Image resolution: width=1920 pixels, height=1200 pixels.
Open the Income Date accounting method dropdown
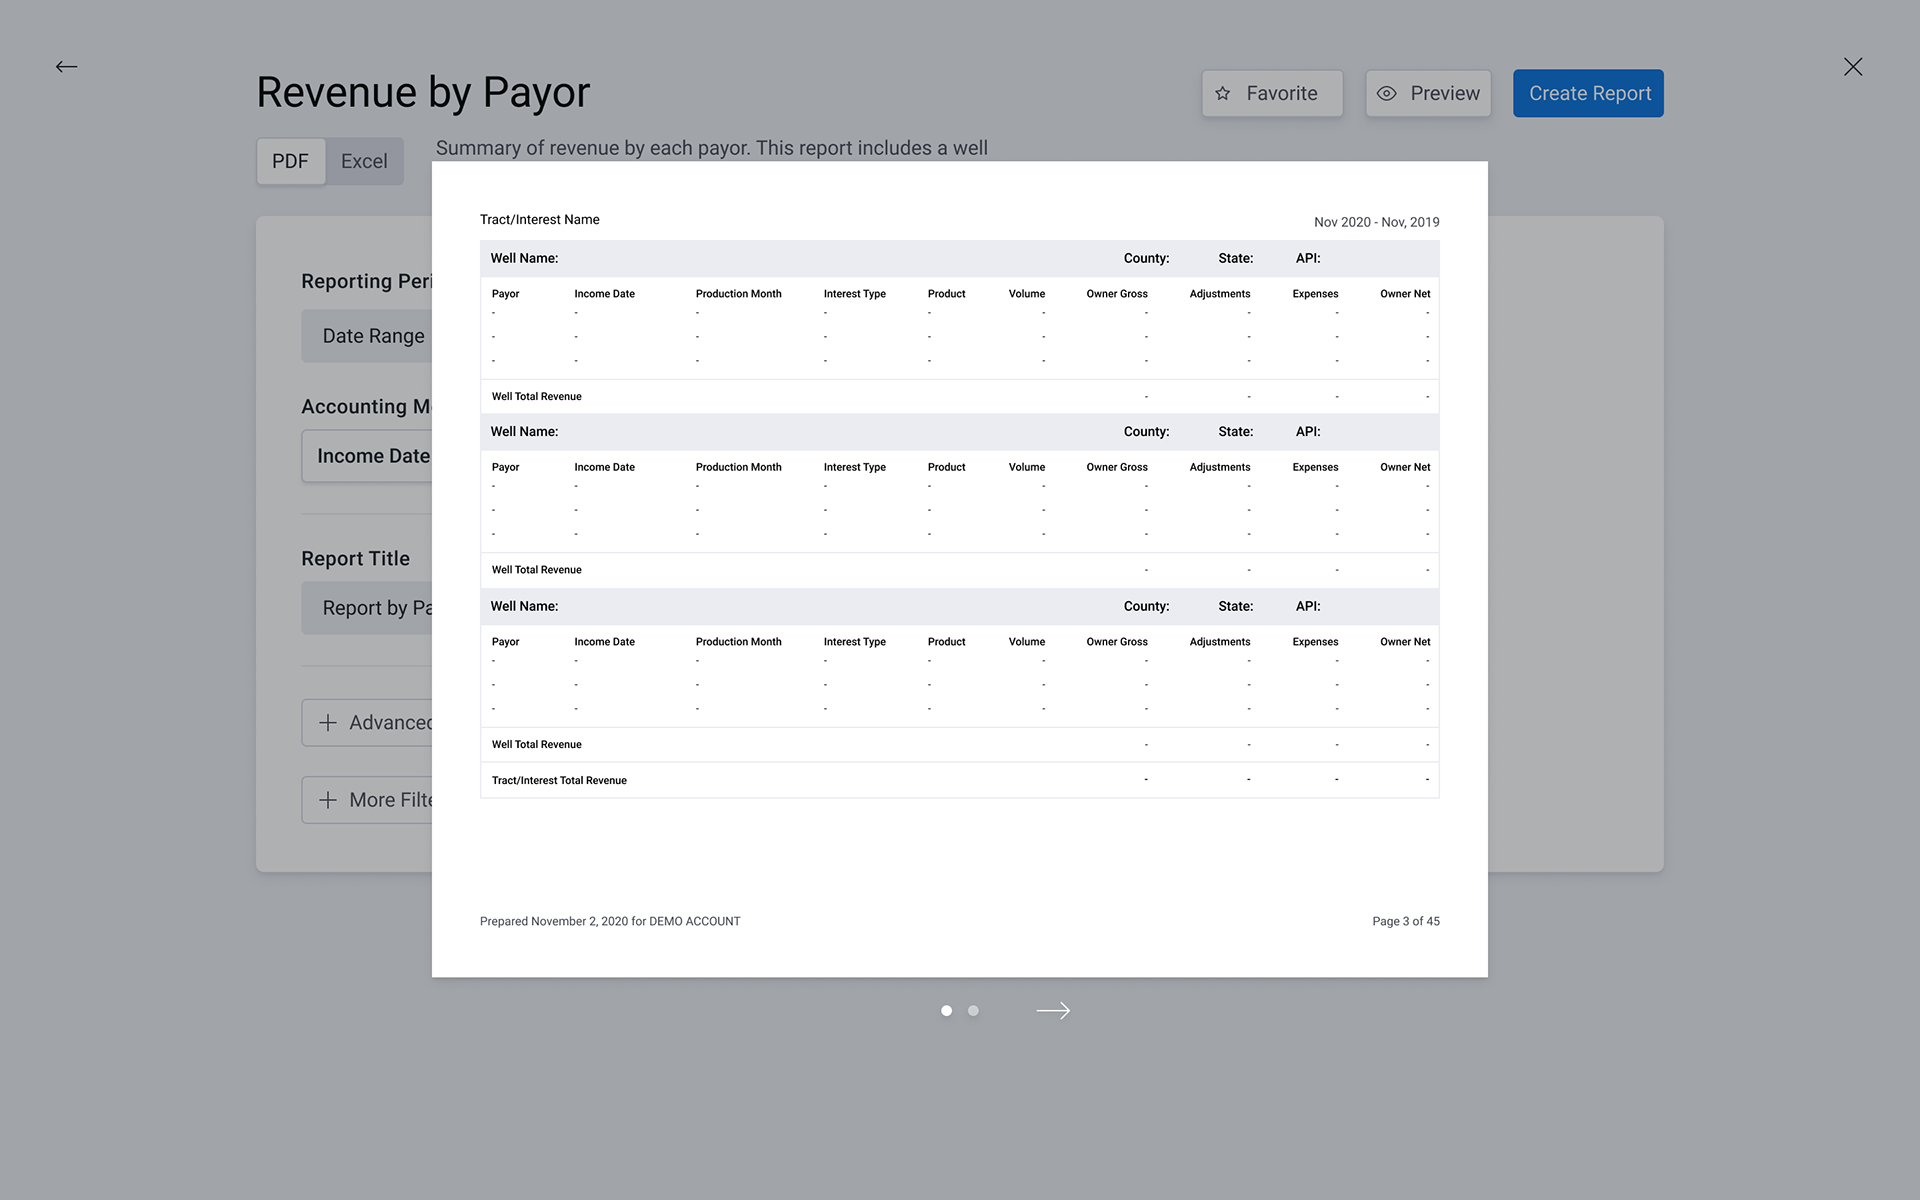tap(367, 456)
